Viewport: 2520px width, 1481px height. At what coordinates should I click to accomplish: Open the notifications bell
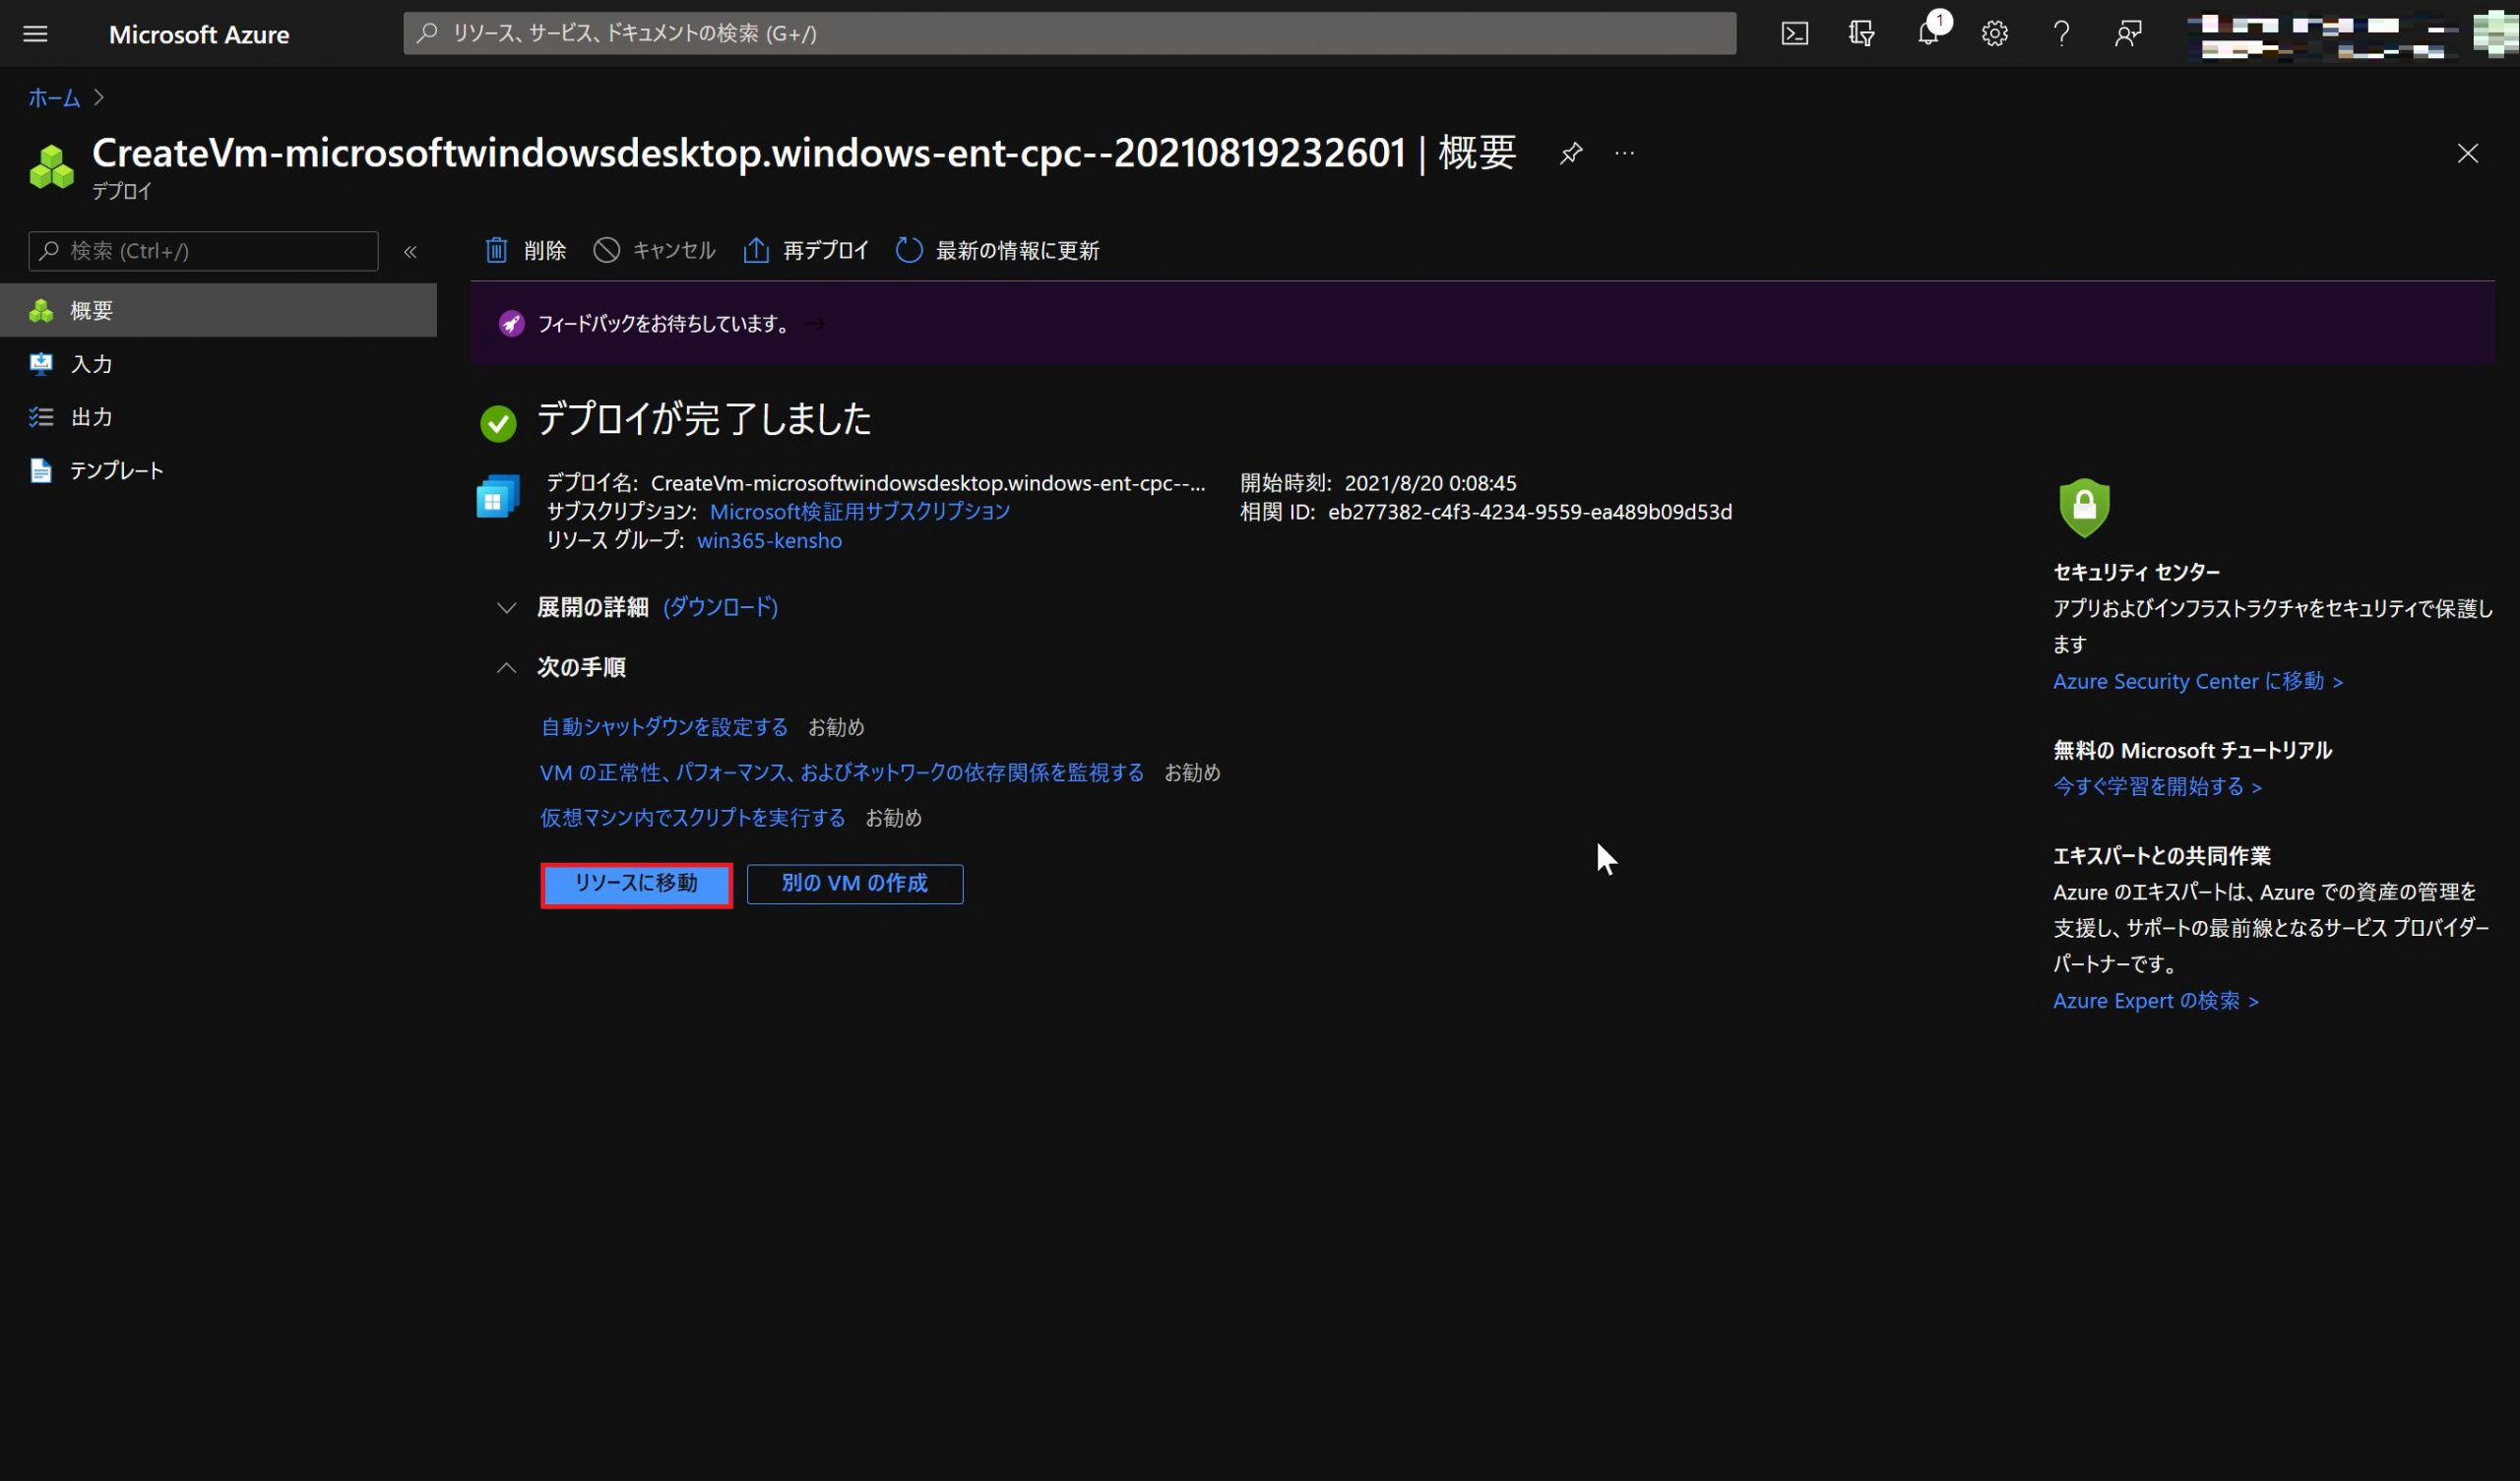[x=1928, y=34]
